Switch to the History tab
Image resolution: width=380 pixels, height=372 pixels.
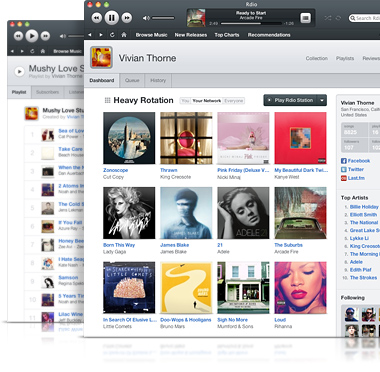[x=158, y=80]
